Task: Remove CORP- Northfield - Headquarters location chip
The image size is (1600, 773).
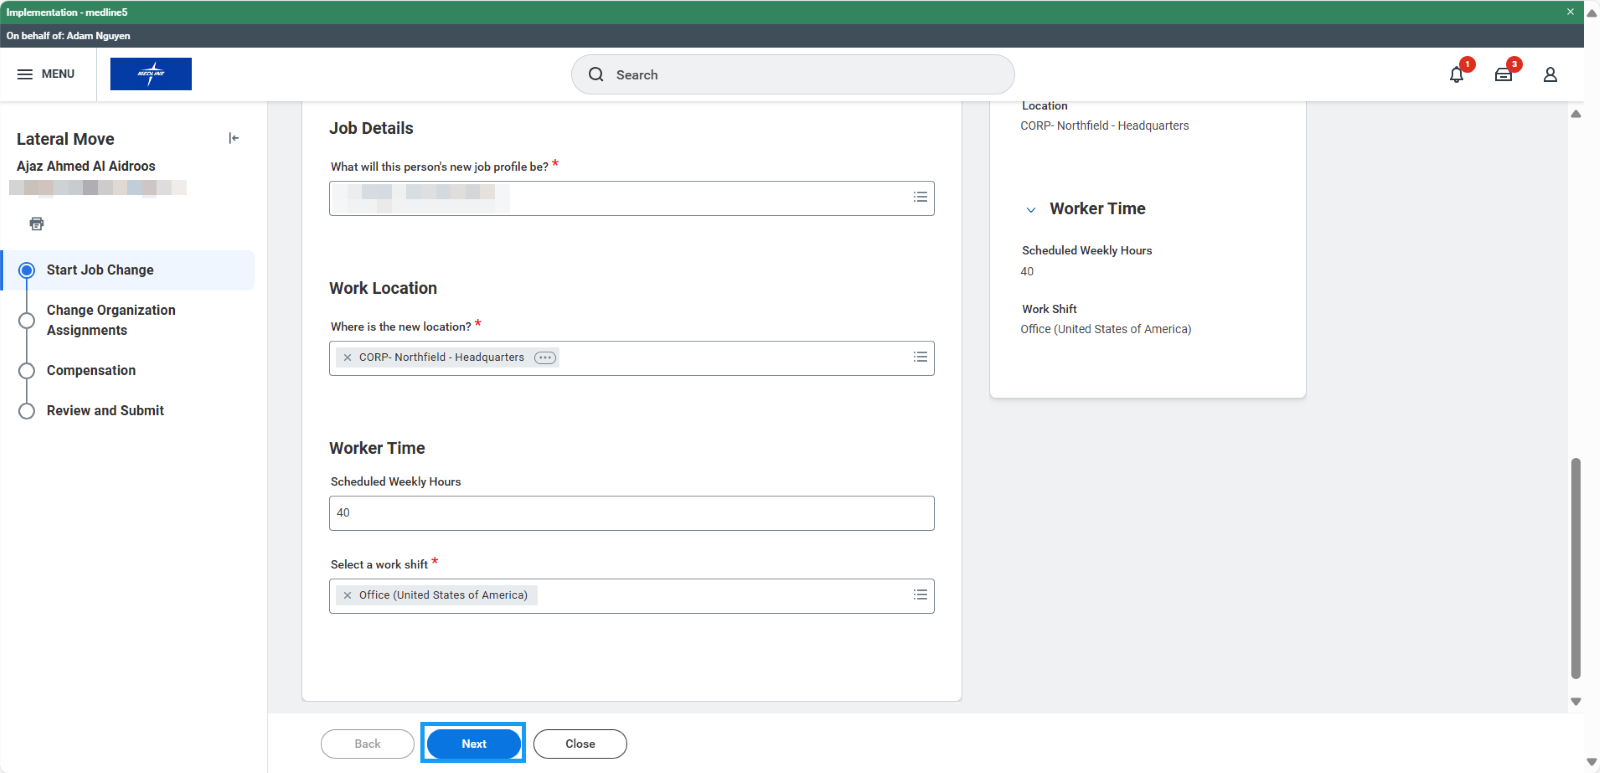Action: (x=347, y=358)
